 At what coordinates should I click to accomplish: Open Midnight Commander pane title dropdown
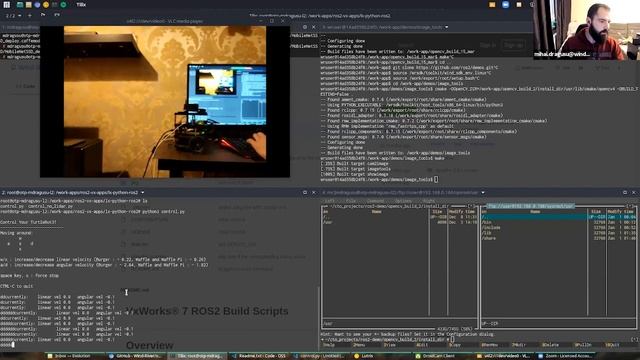pos(483,192)
